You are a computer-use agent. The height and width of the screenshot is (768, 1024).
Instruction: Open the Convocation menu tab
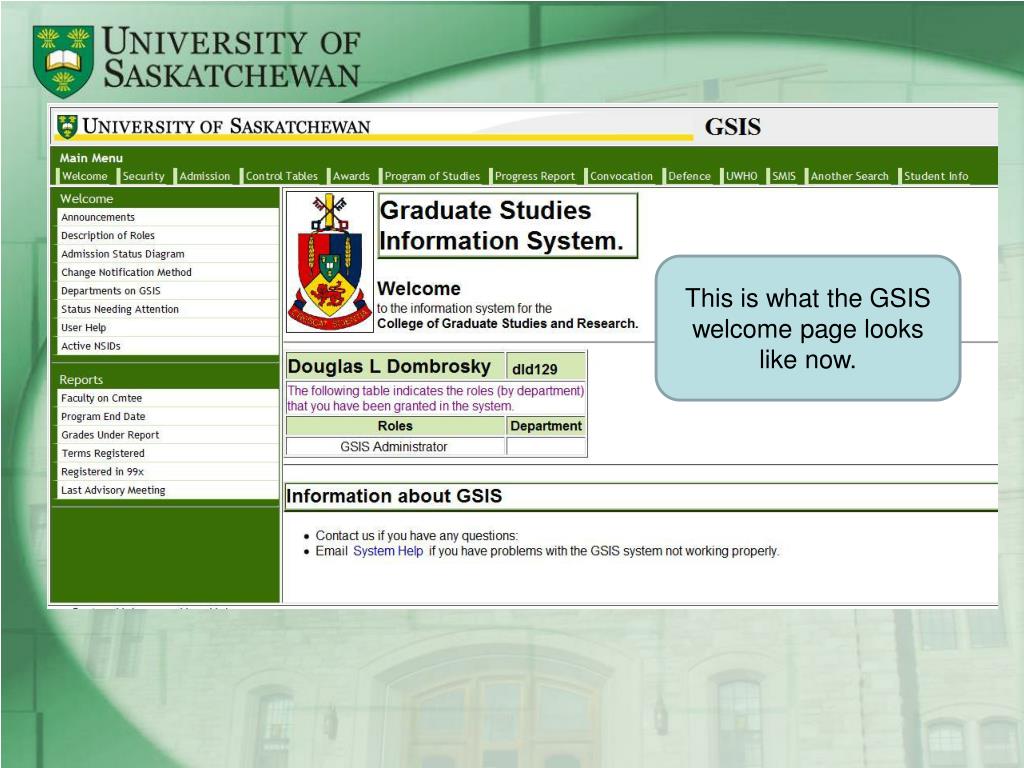(621, 176)
